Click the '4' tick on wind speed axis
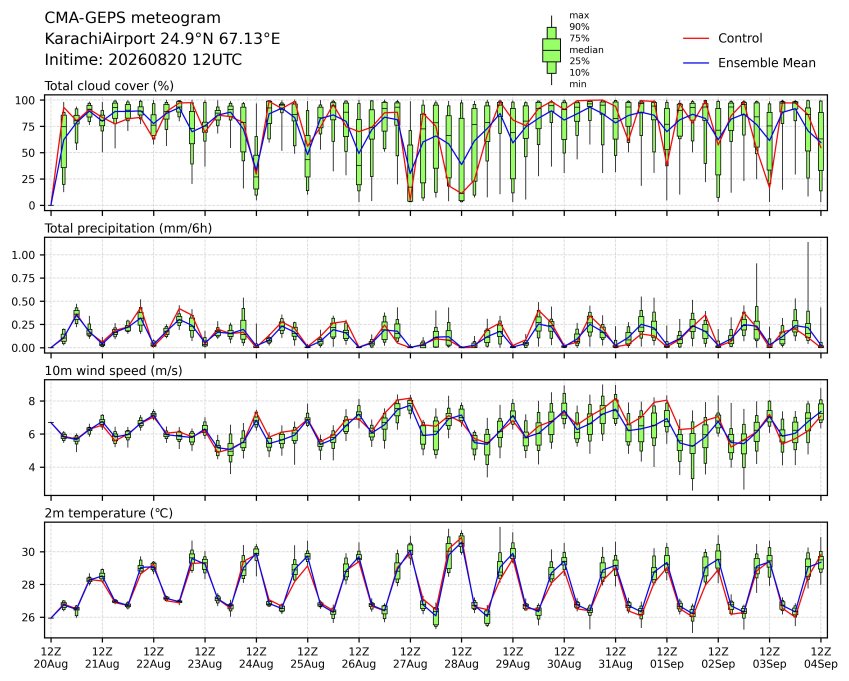This screenshot has width=849, height=681. point(32,467)
